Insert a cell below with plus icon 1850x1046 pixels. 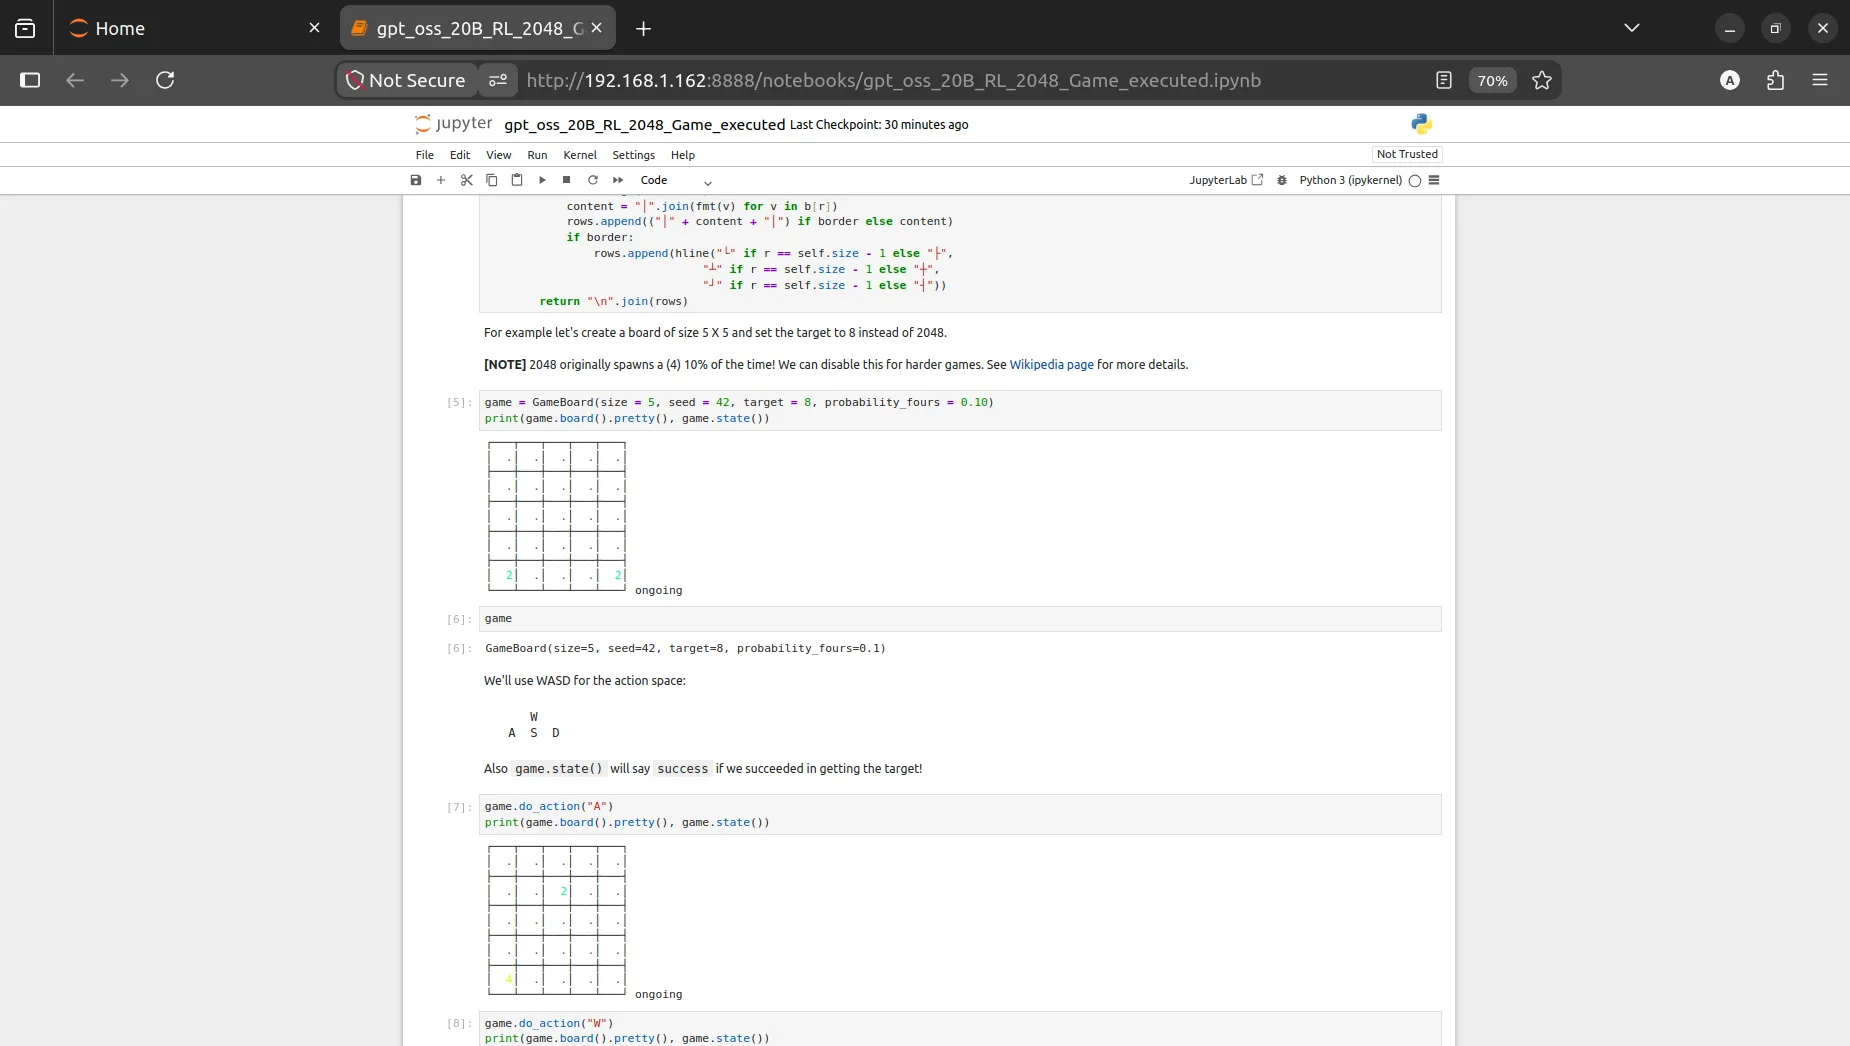pyautogui.click(x=441, y=180)
